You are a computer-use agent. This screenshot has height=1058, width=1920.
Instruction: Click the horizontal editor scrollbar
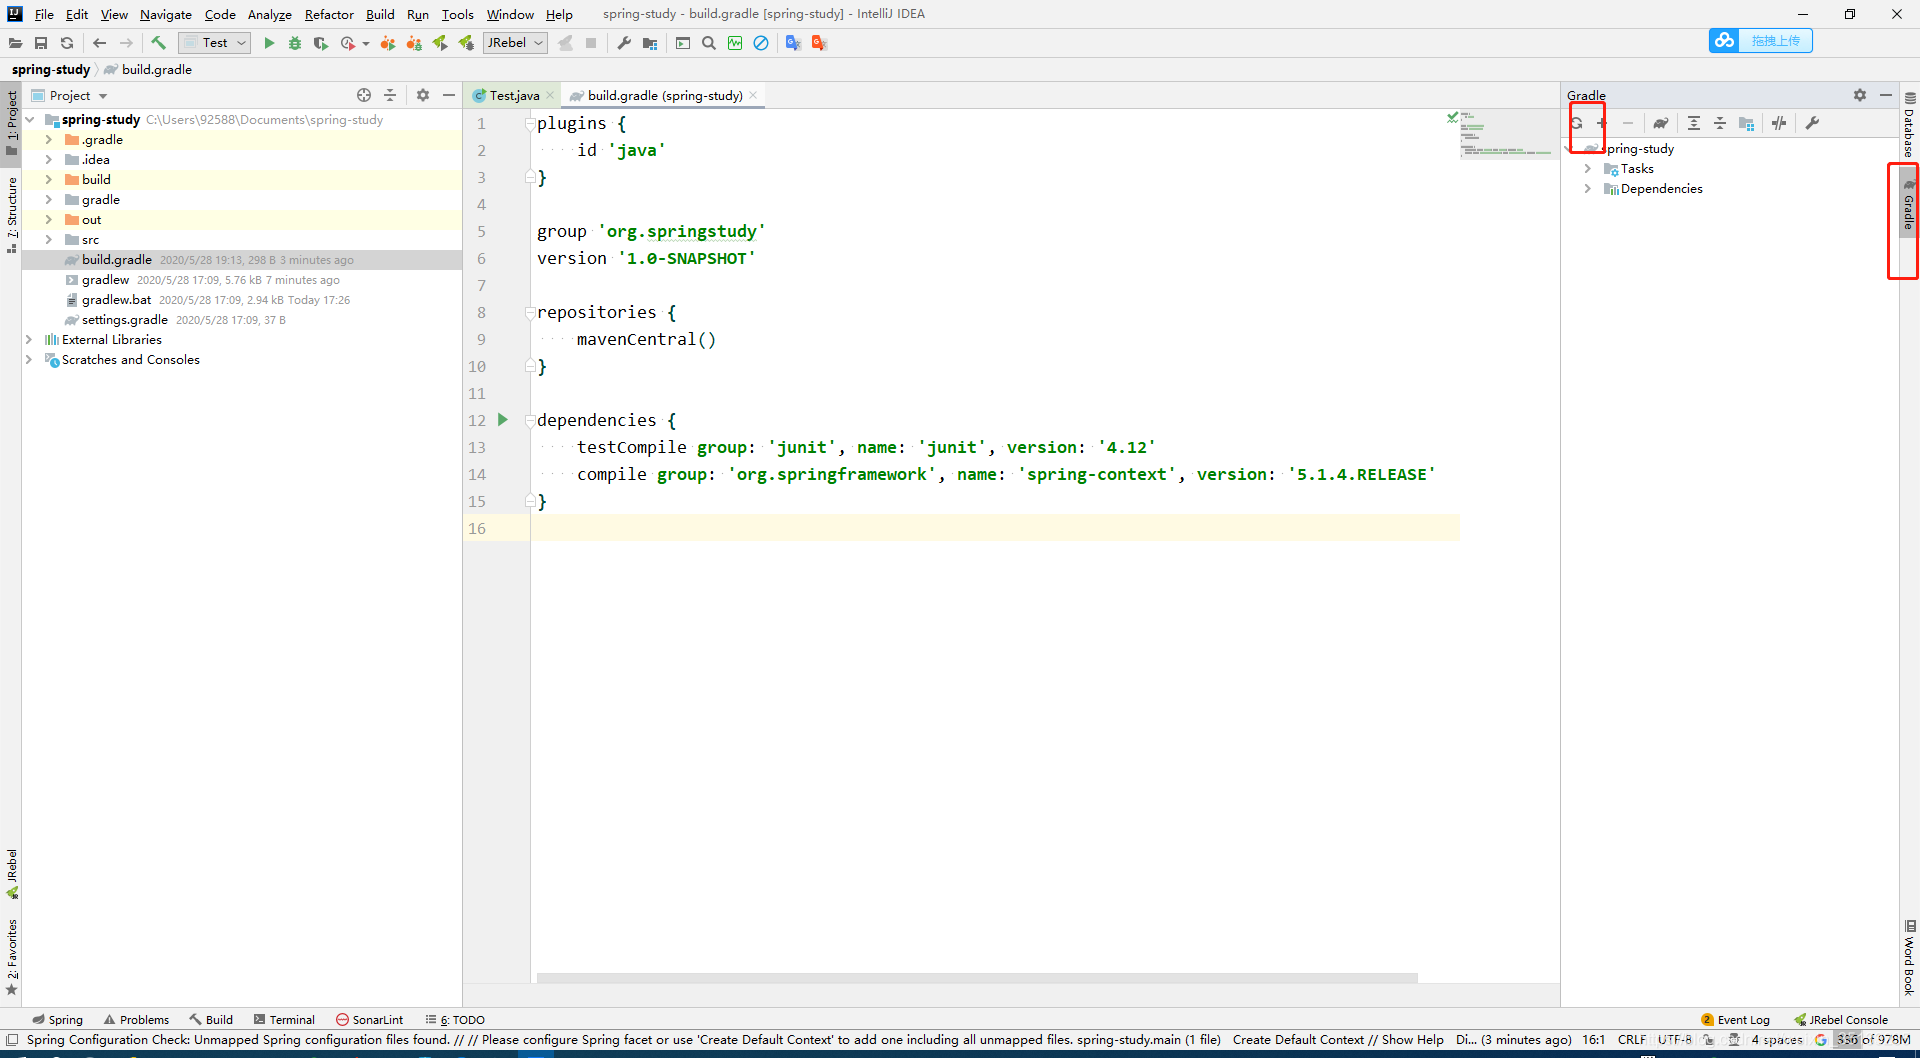(x=977, y=978)
